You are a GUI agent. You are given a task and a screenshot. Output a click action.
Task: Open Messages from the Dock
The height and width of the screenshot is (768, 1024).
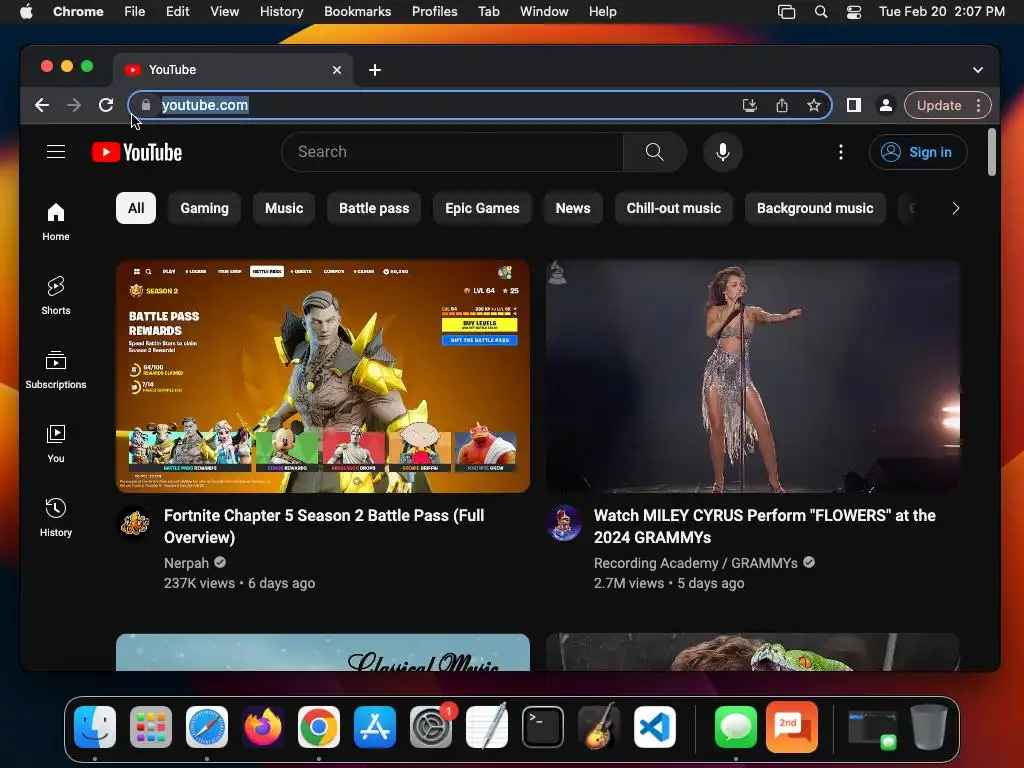(735, 727)
